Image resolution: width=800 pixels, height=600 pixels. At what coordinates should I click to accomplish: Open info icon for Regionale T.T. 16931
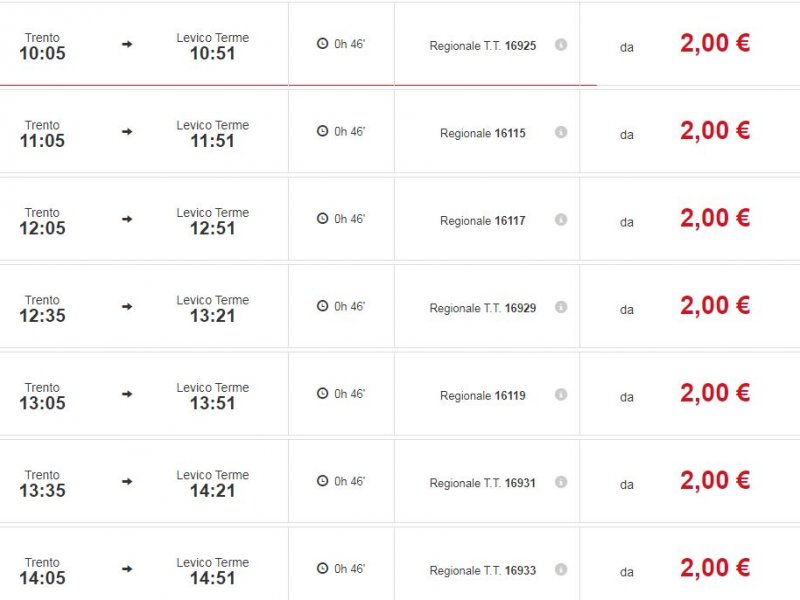tap(561, 482)
